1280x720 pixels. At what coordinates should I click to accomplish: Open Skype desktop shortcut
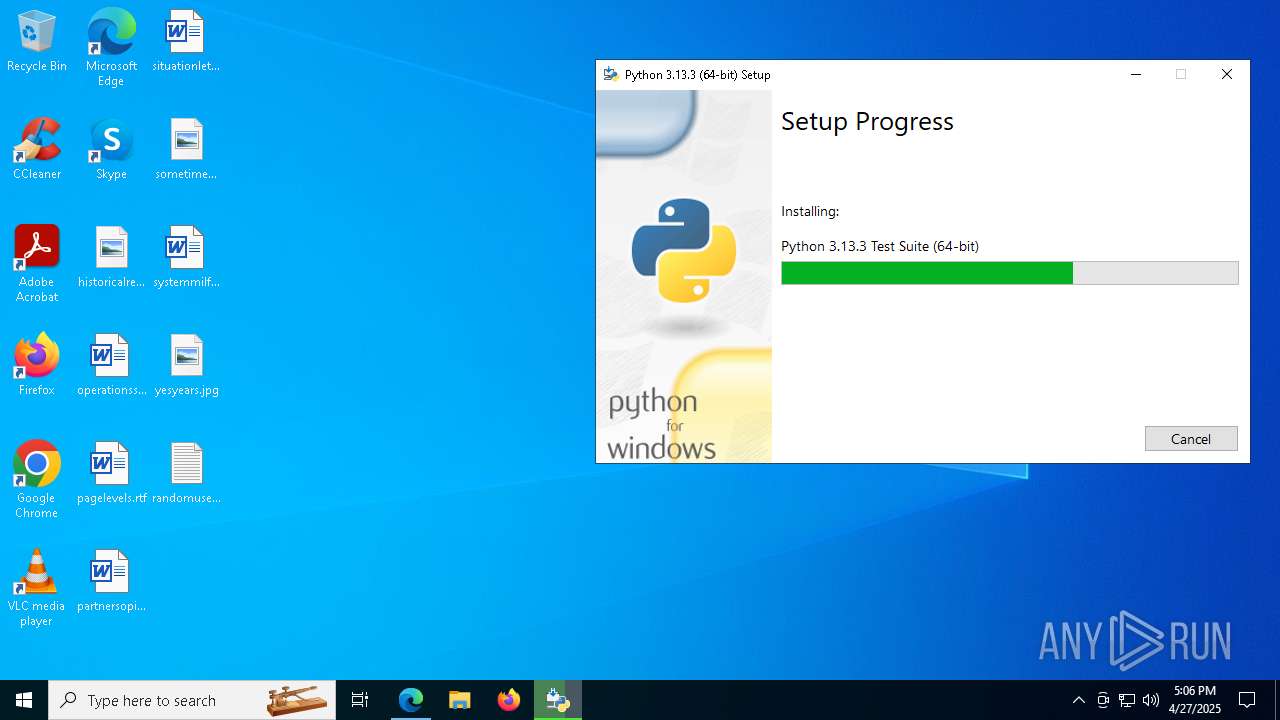coord(111,150)
